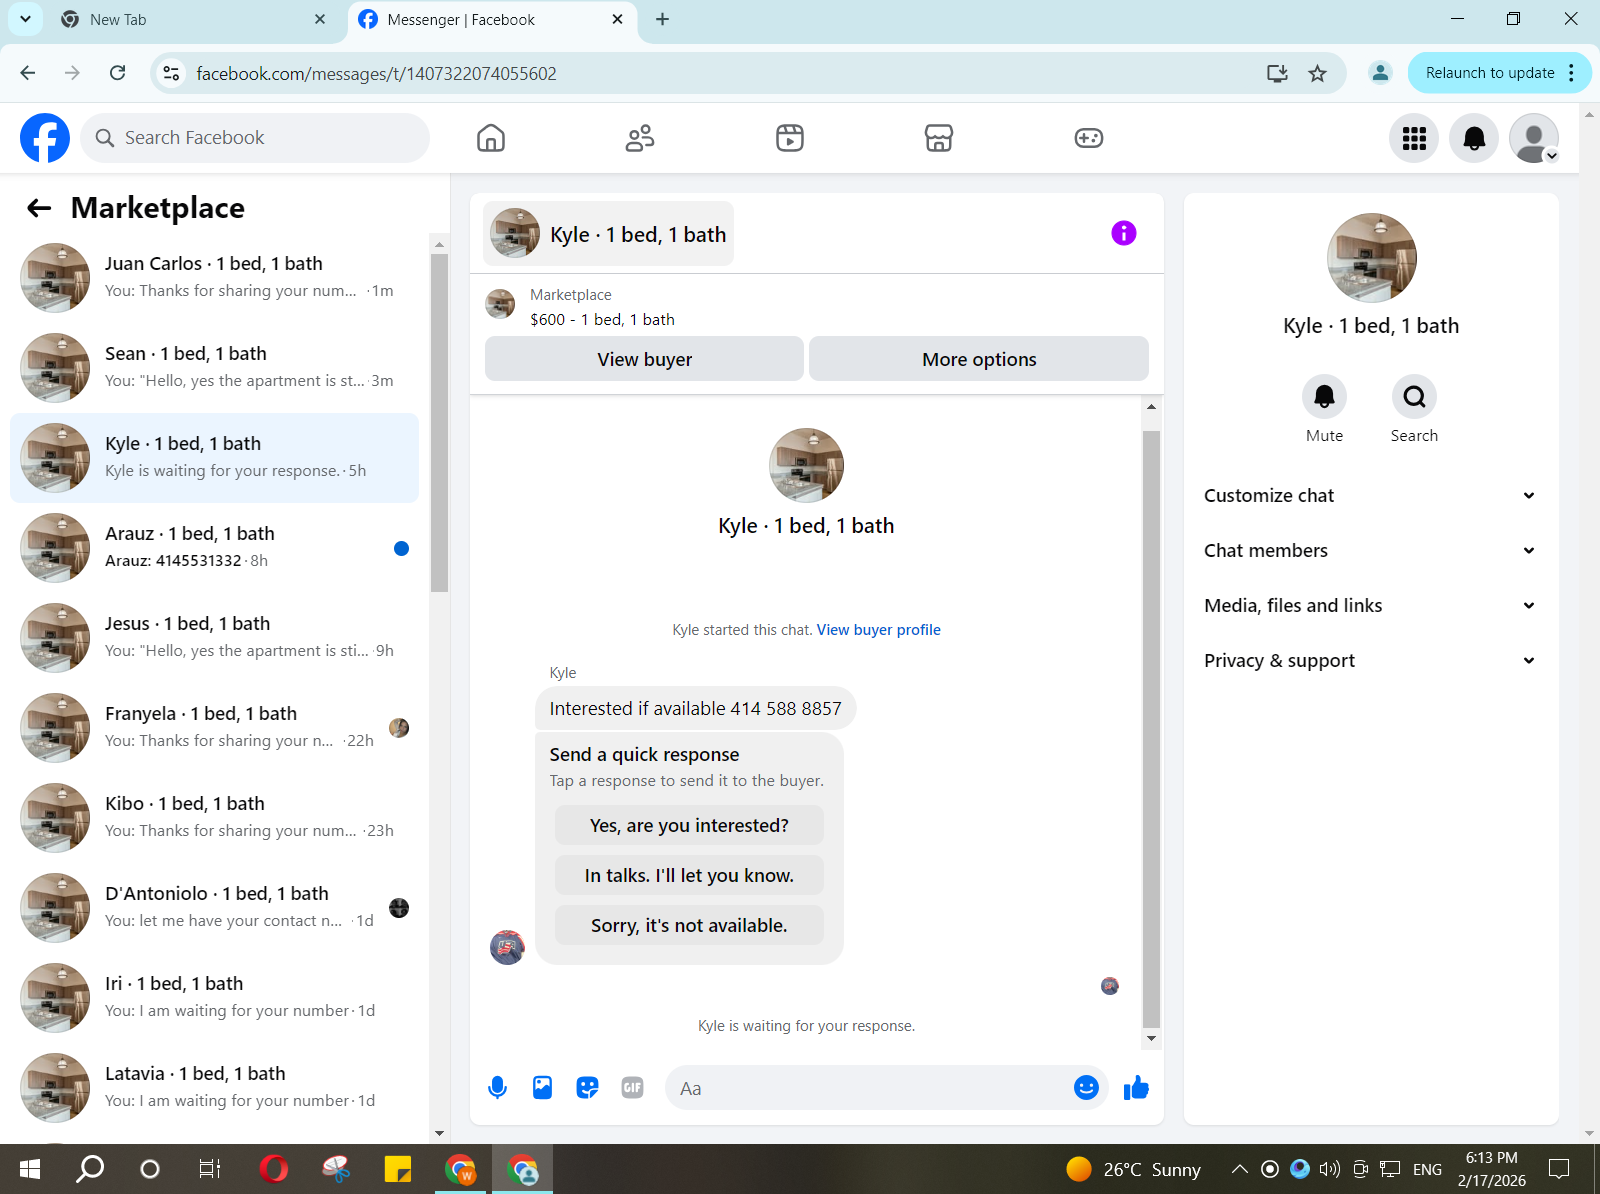Reload the page

[x=117, y=73]
